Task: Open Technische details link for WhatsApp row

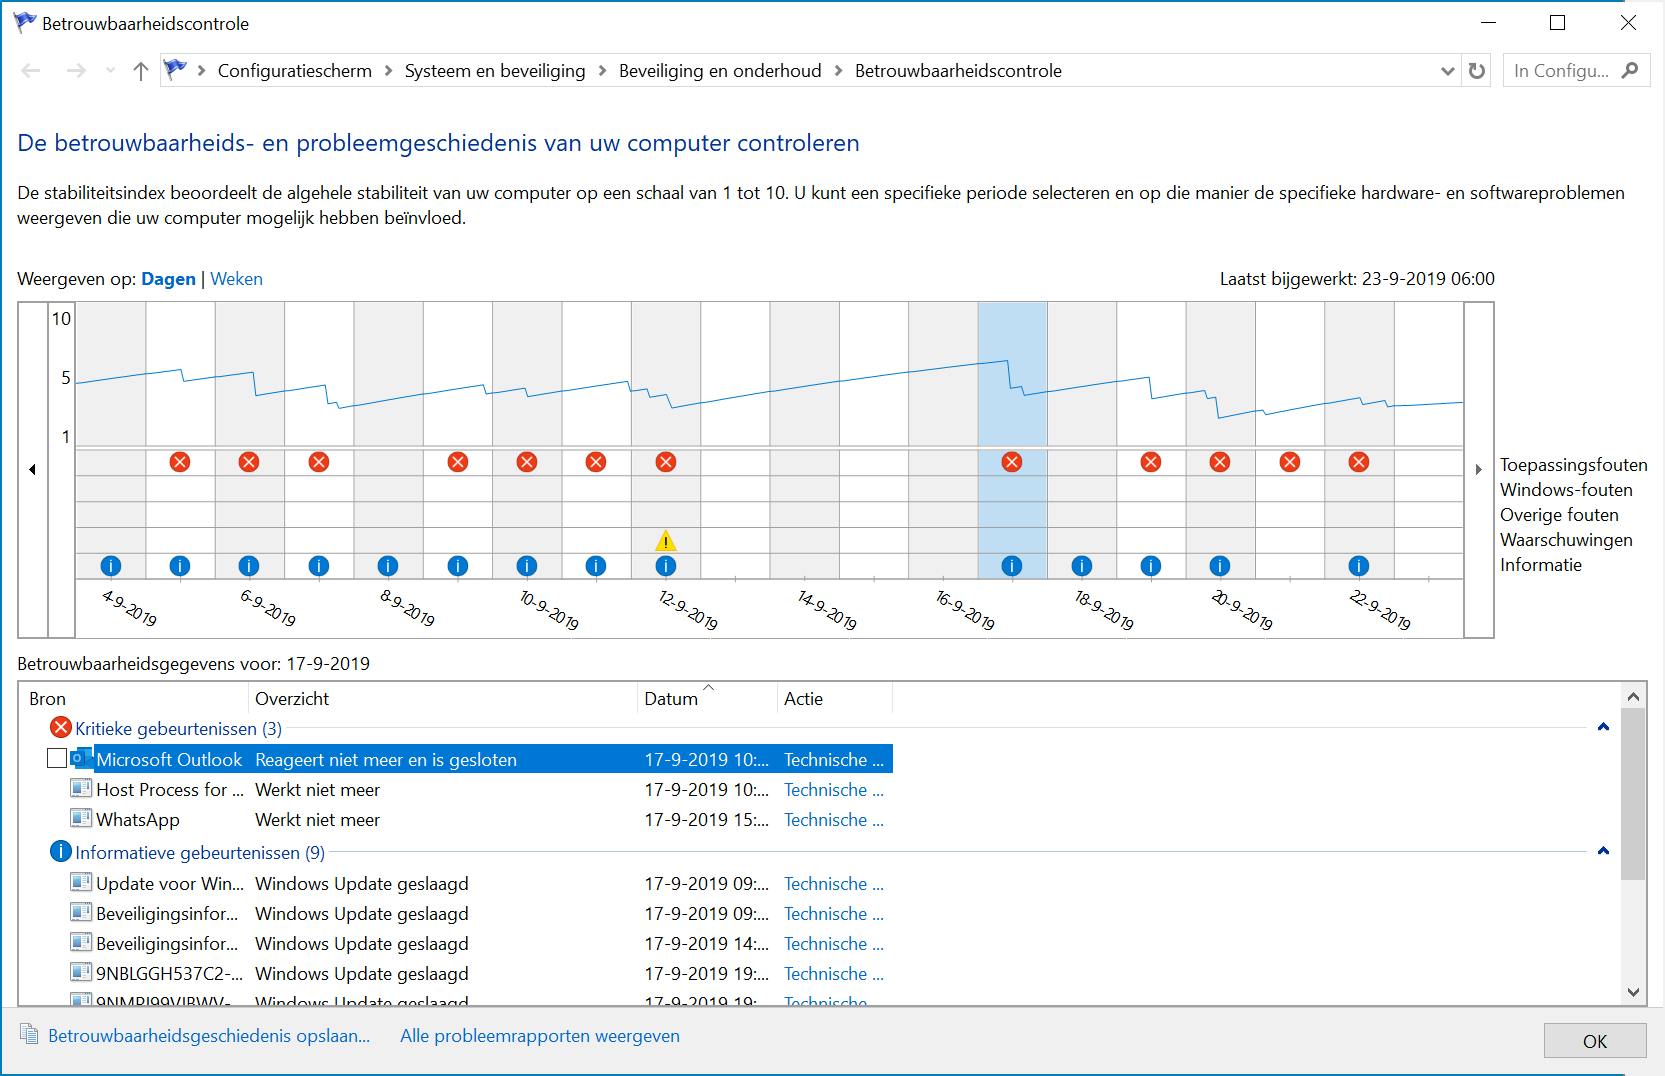Action: tap(834, 820)
